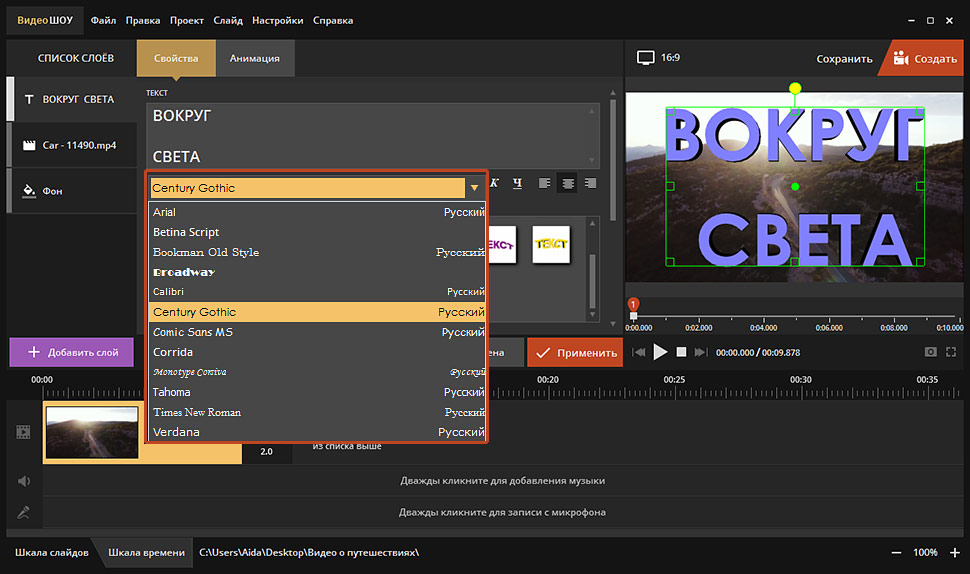Select the Car - 11490.mp4 video layer

[71, 145]
